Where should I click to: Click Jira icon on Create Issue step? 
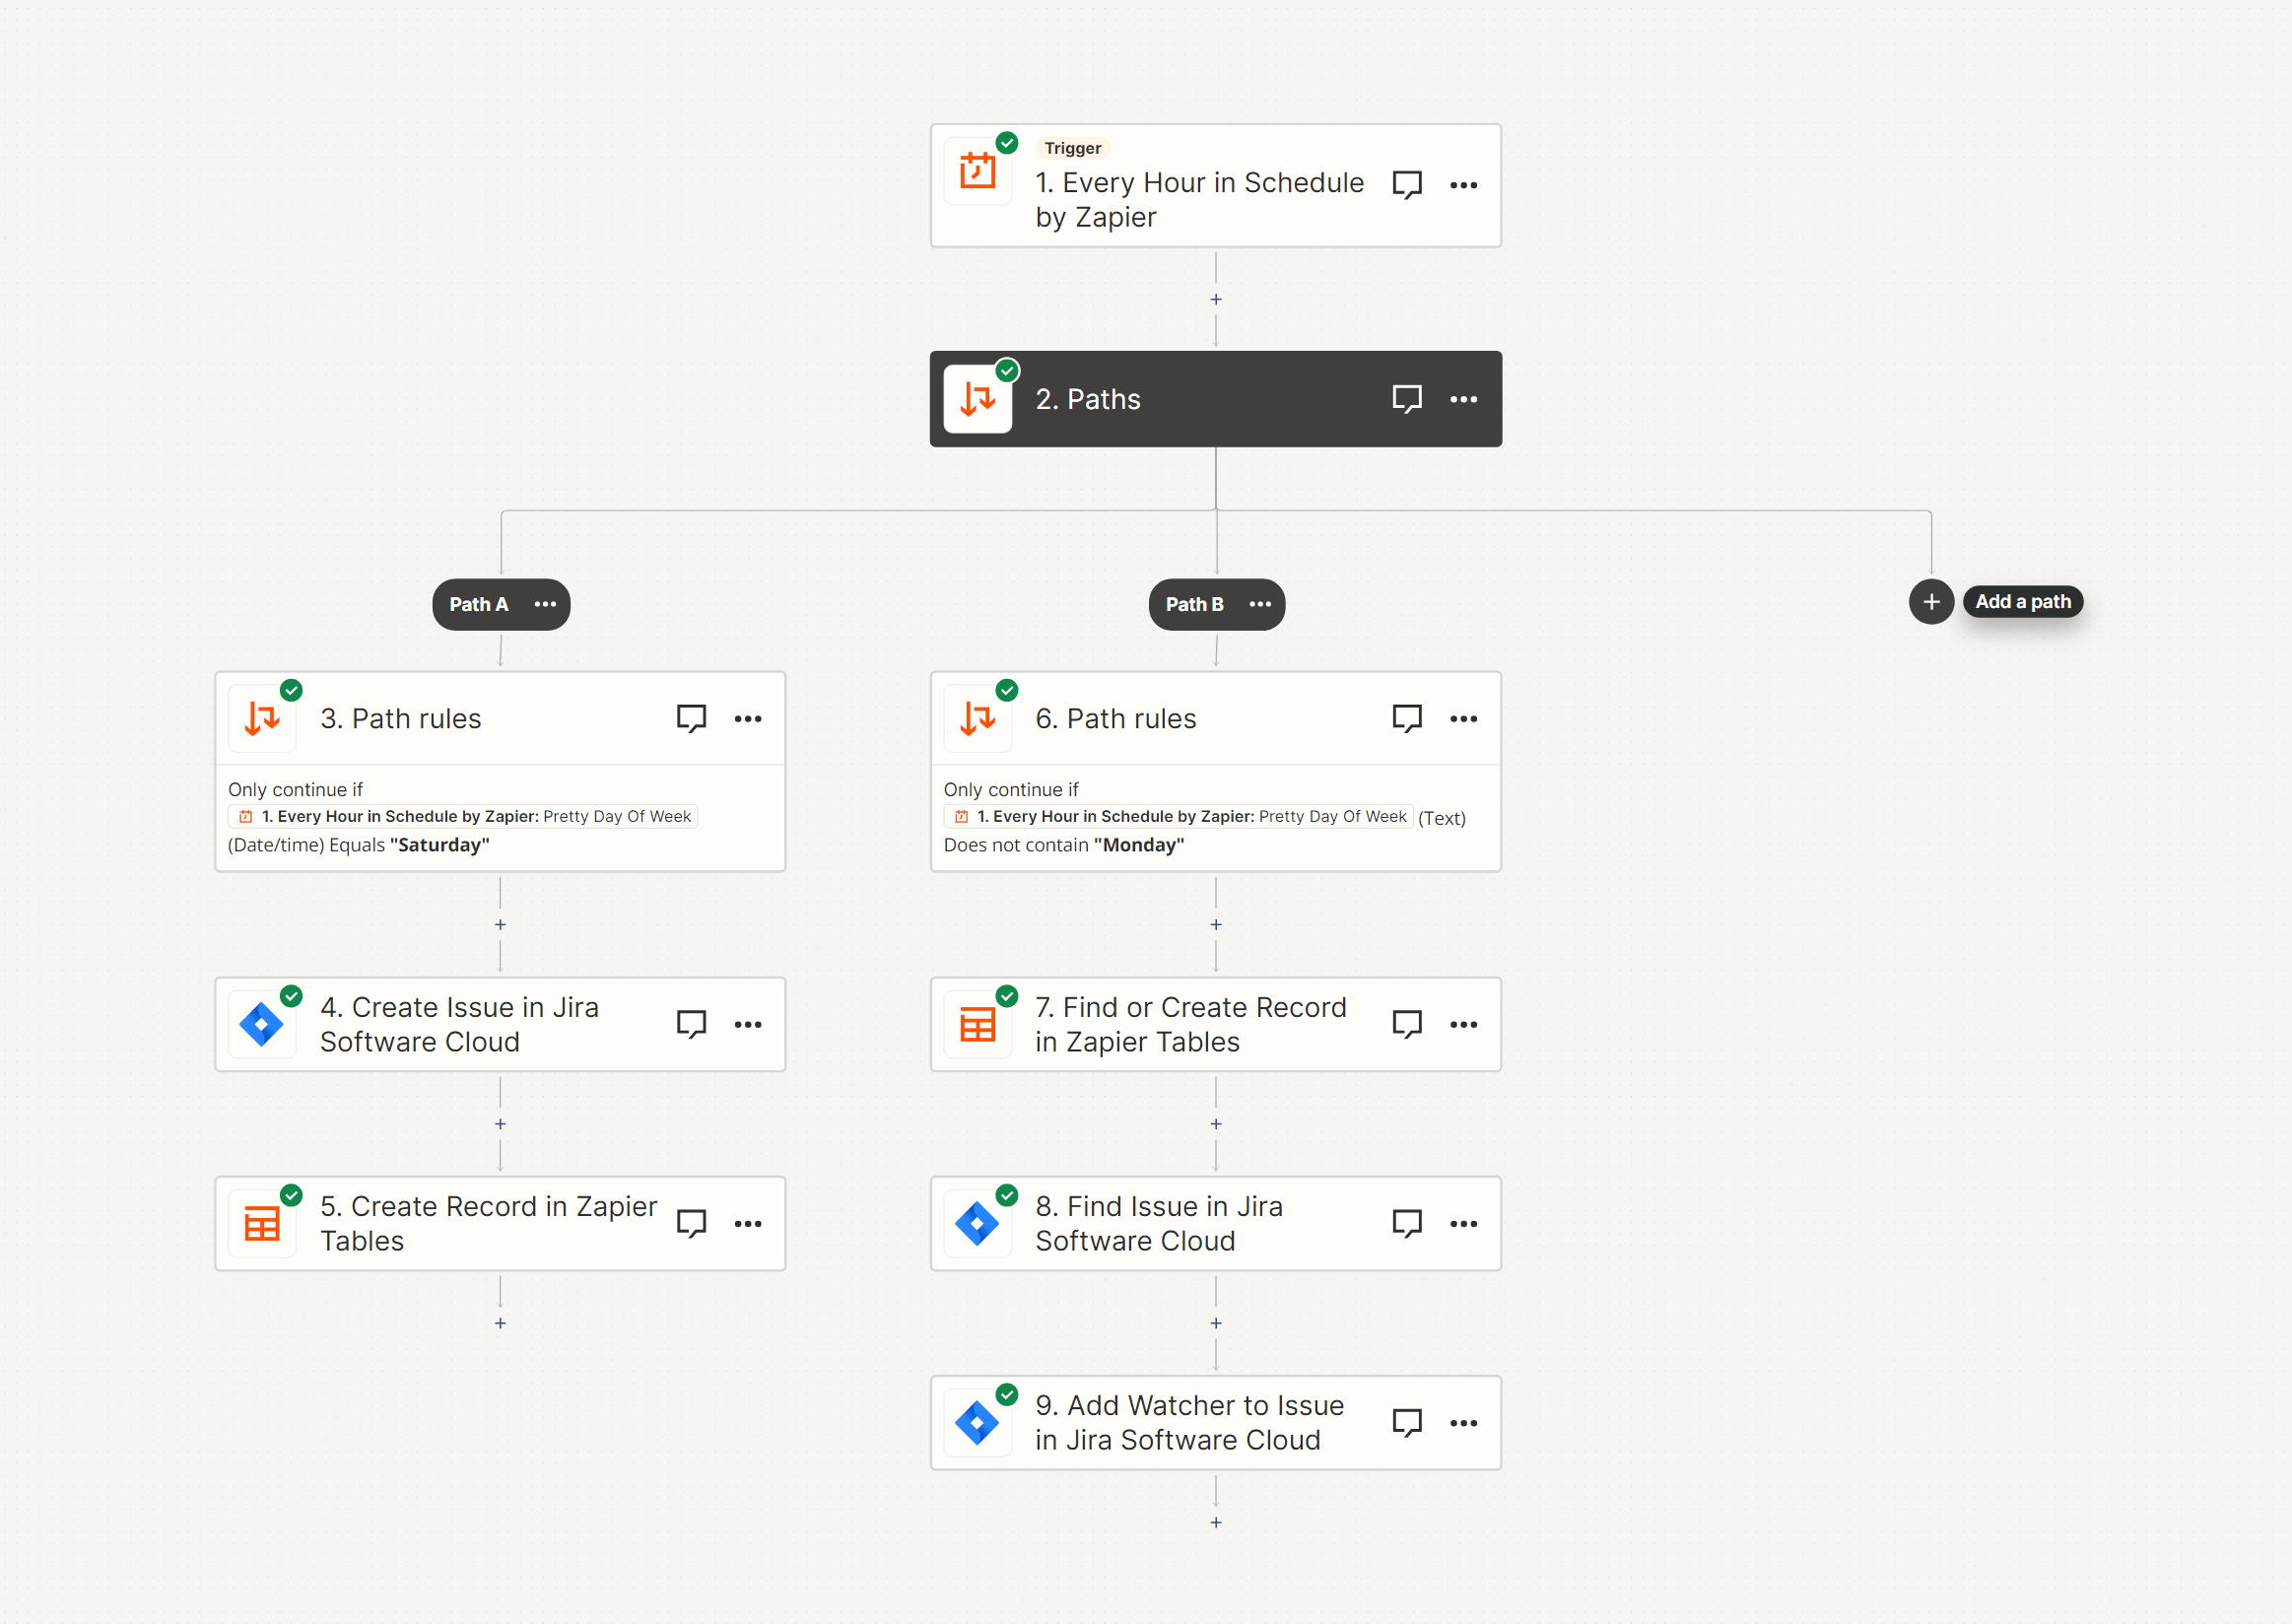[x=262, y=1025]
